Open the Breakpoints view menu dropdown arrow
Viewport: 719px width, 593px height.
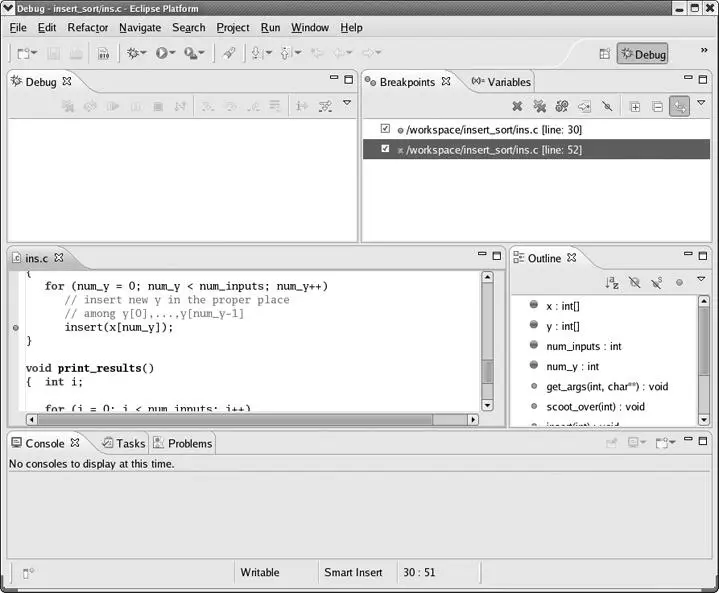pyautogui.click(x=702, y=103)
